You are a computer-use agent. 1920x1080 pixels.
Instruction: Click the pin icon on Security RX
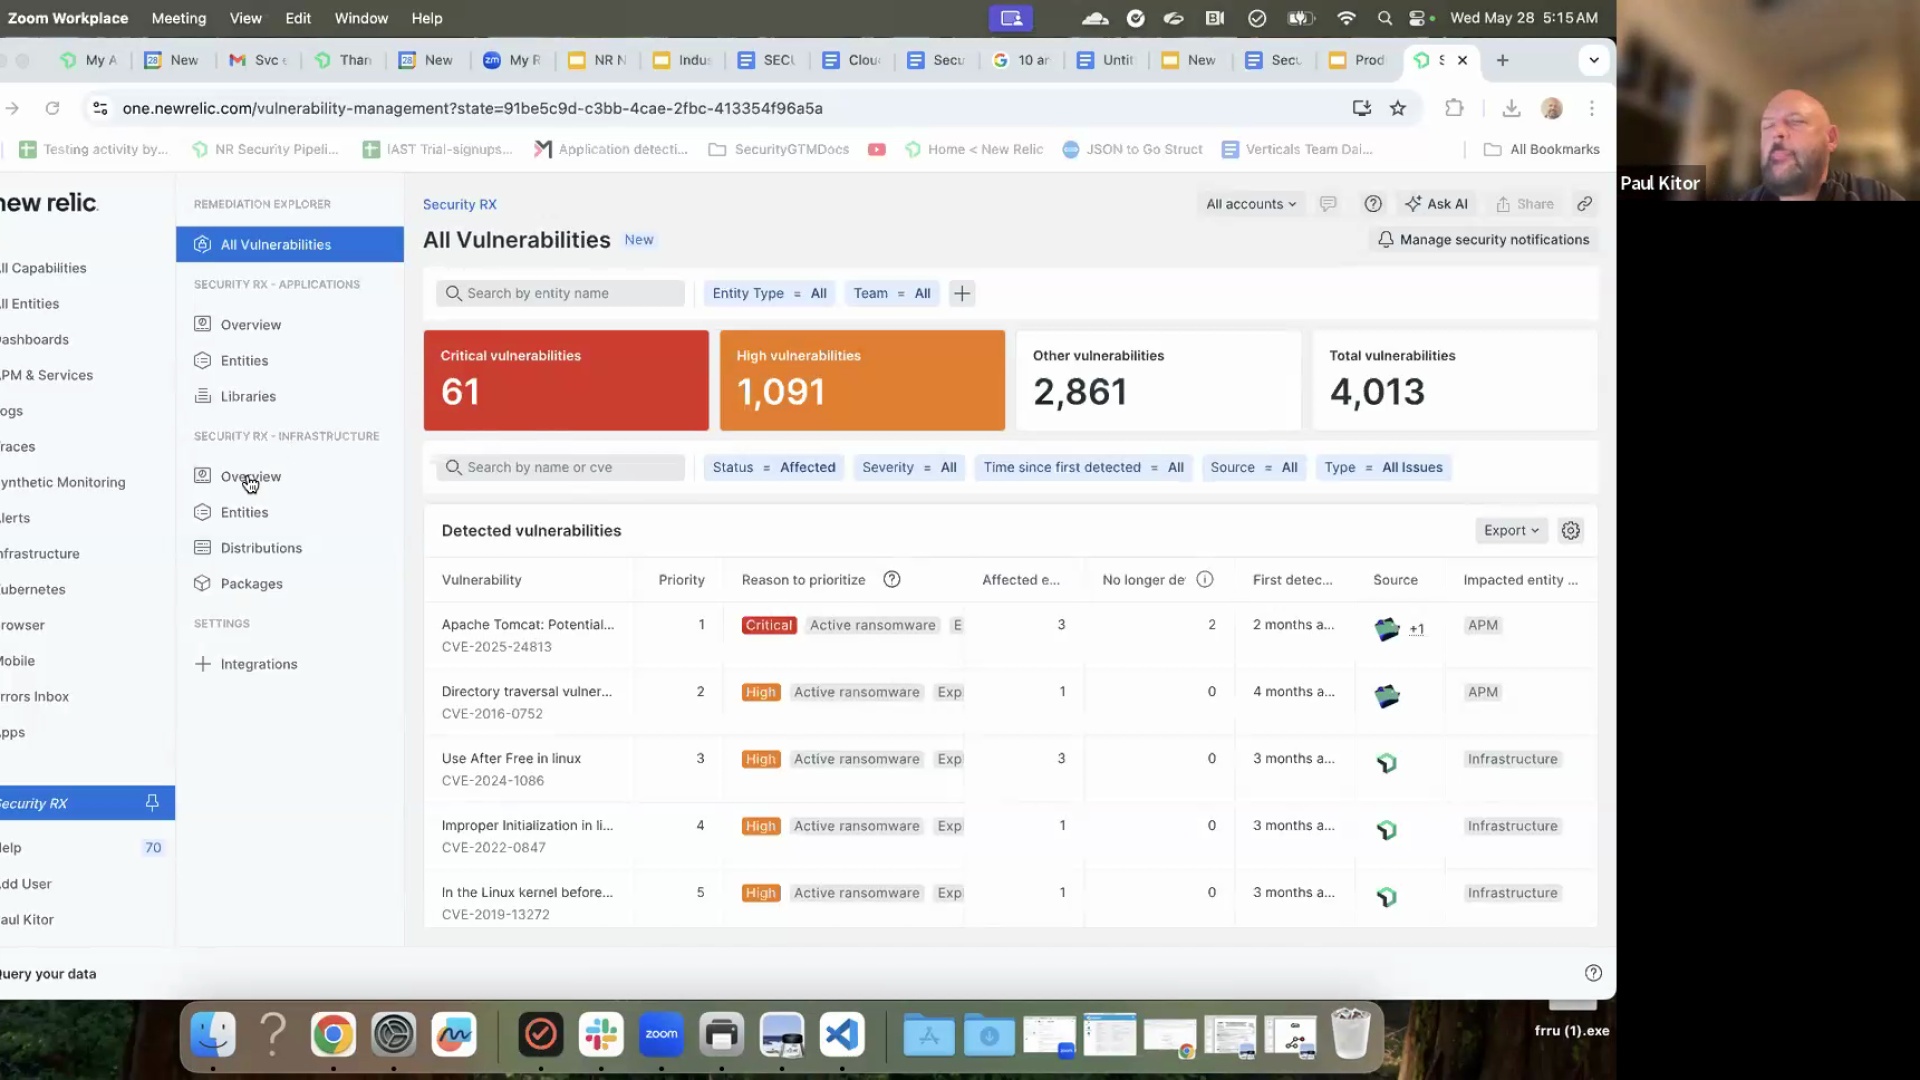pyautogui.click(x=152, y=803)
